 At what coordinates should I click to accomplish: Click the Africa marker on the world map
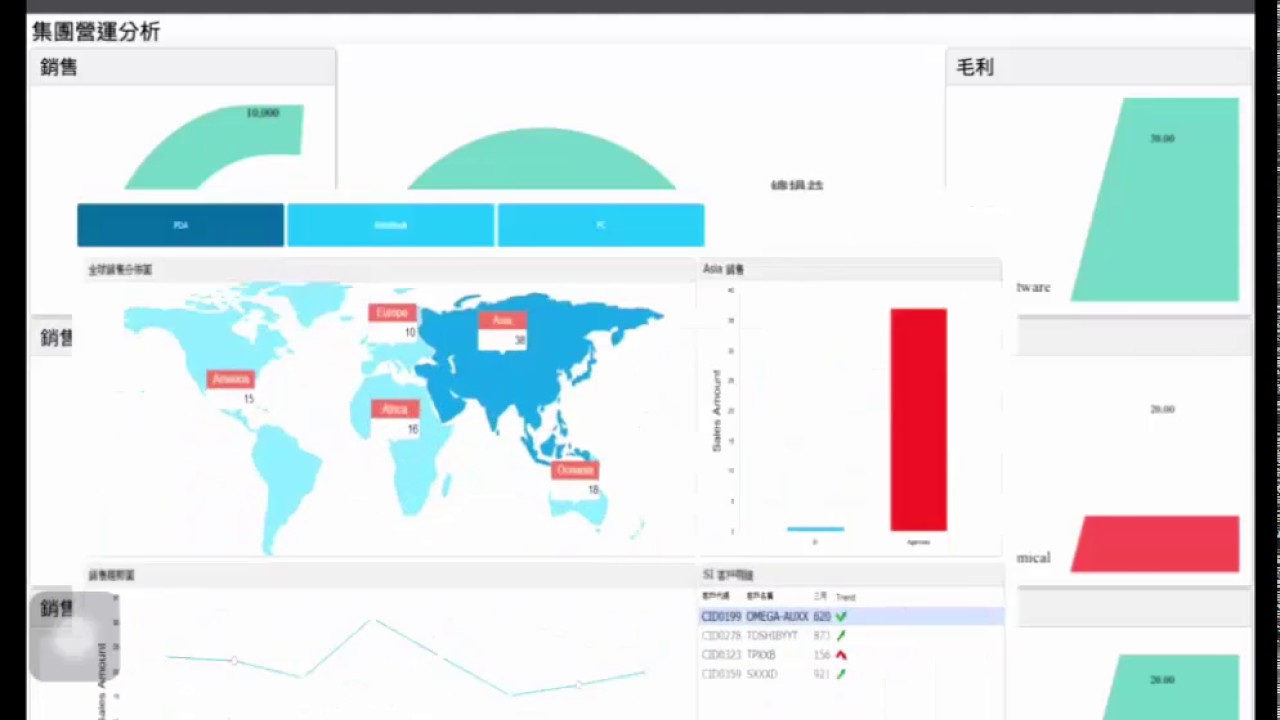pos(393,408)
